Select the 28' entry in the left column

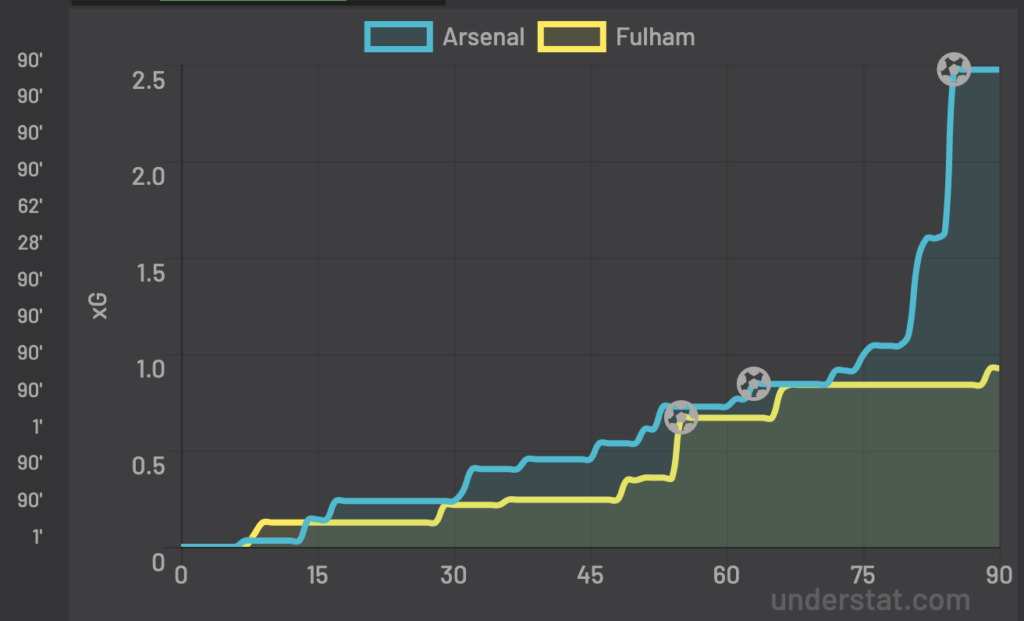tap(30, 243)
